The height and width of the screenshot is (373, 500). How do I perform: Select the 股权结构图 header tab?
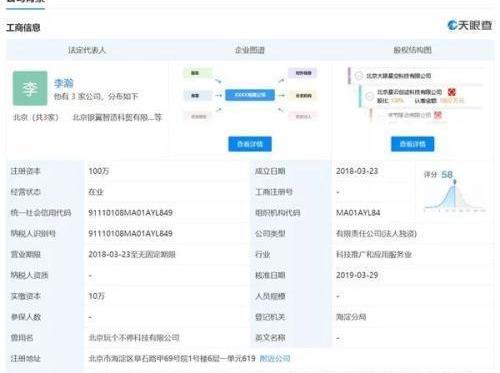tap(412, 50)
